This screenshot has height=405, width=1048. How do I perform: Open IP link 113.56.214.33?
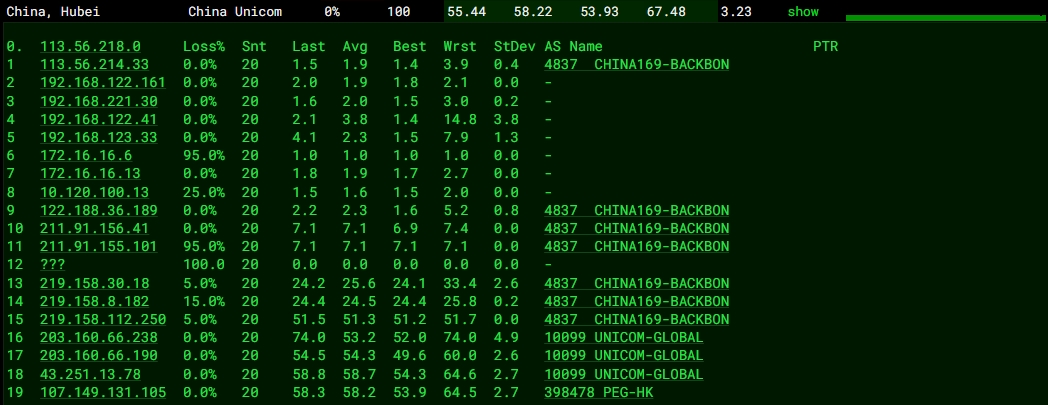point(94,65)
